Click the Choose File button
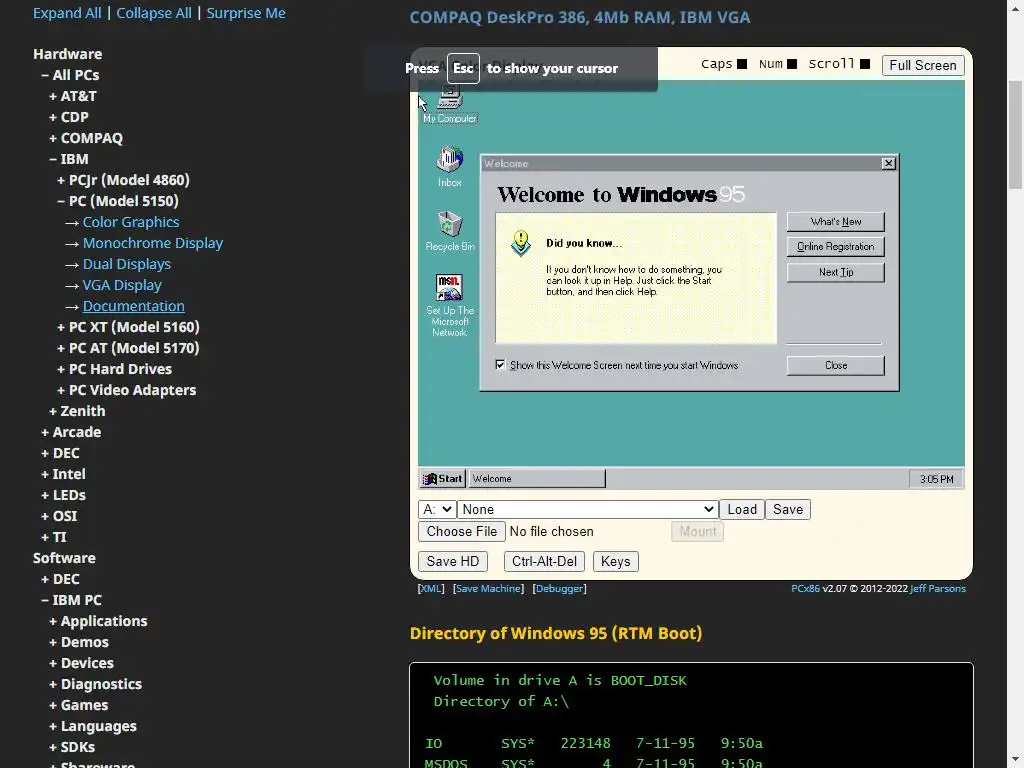The width and height of the screenshot is (1024, 768). [x=462, y=532]
